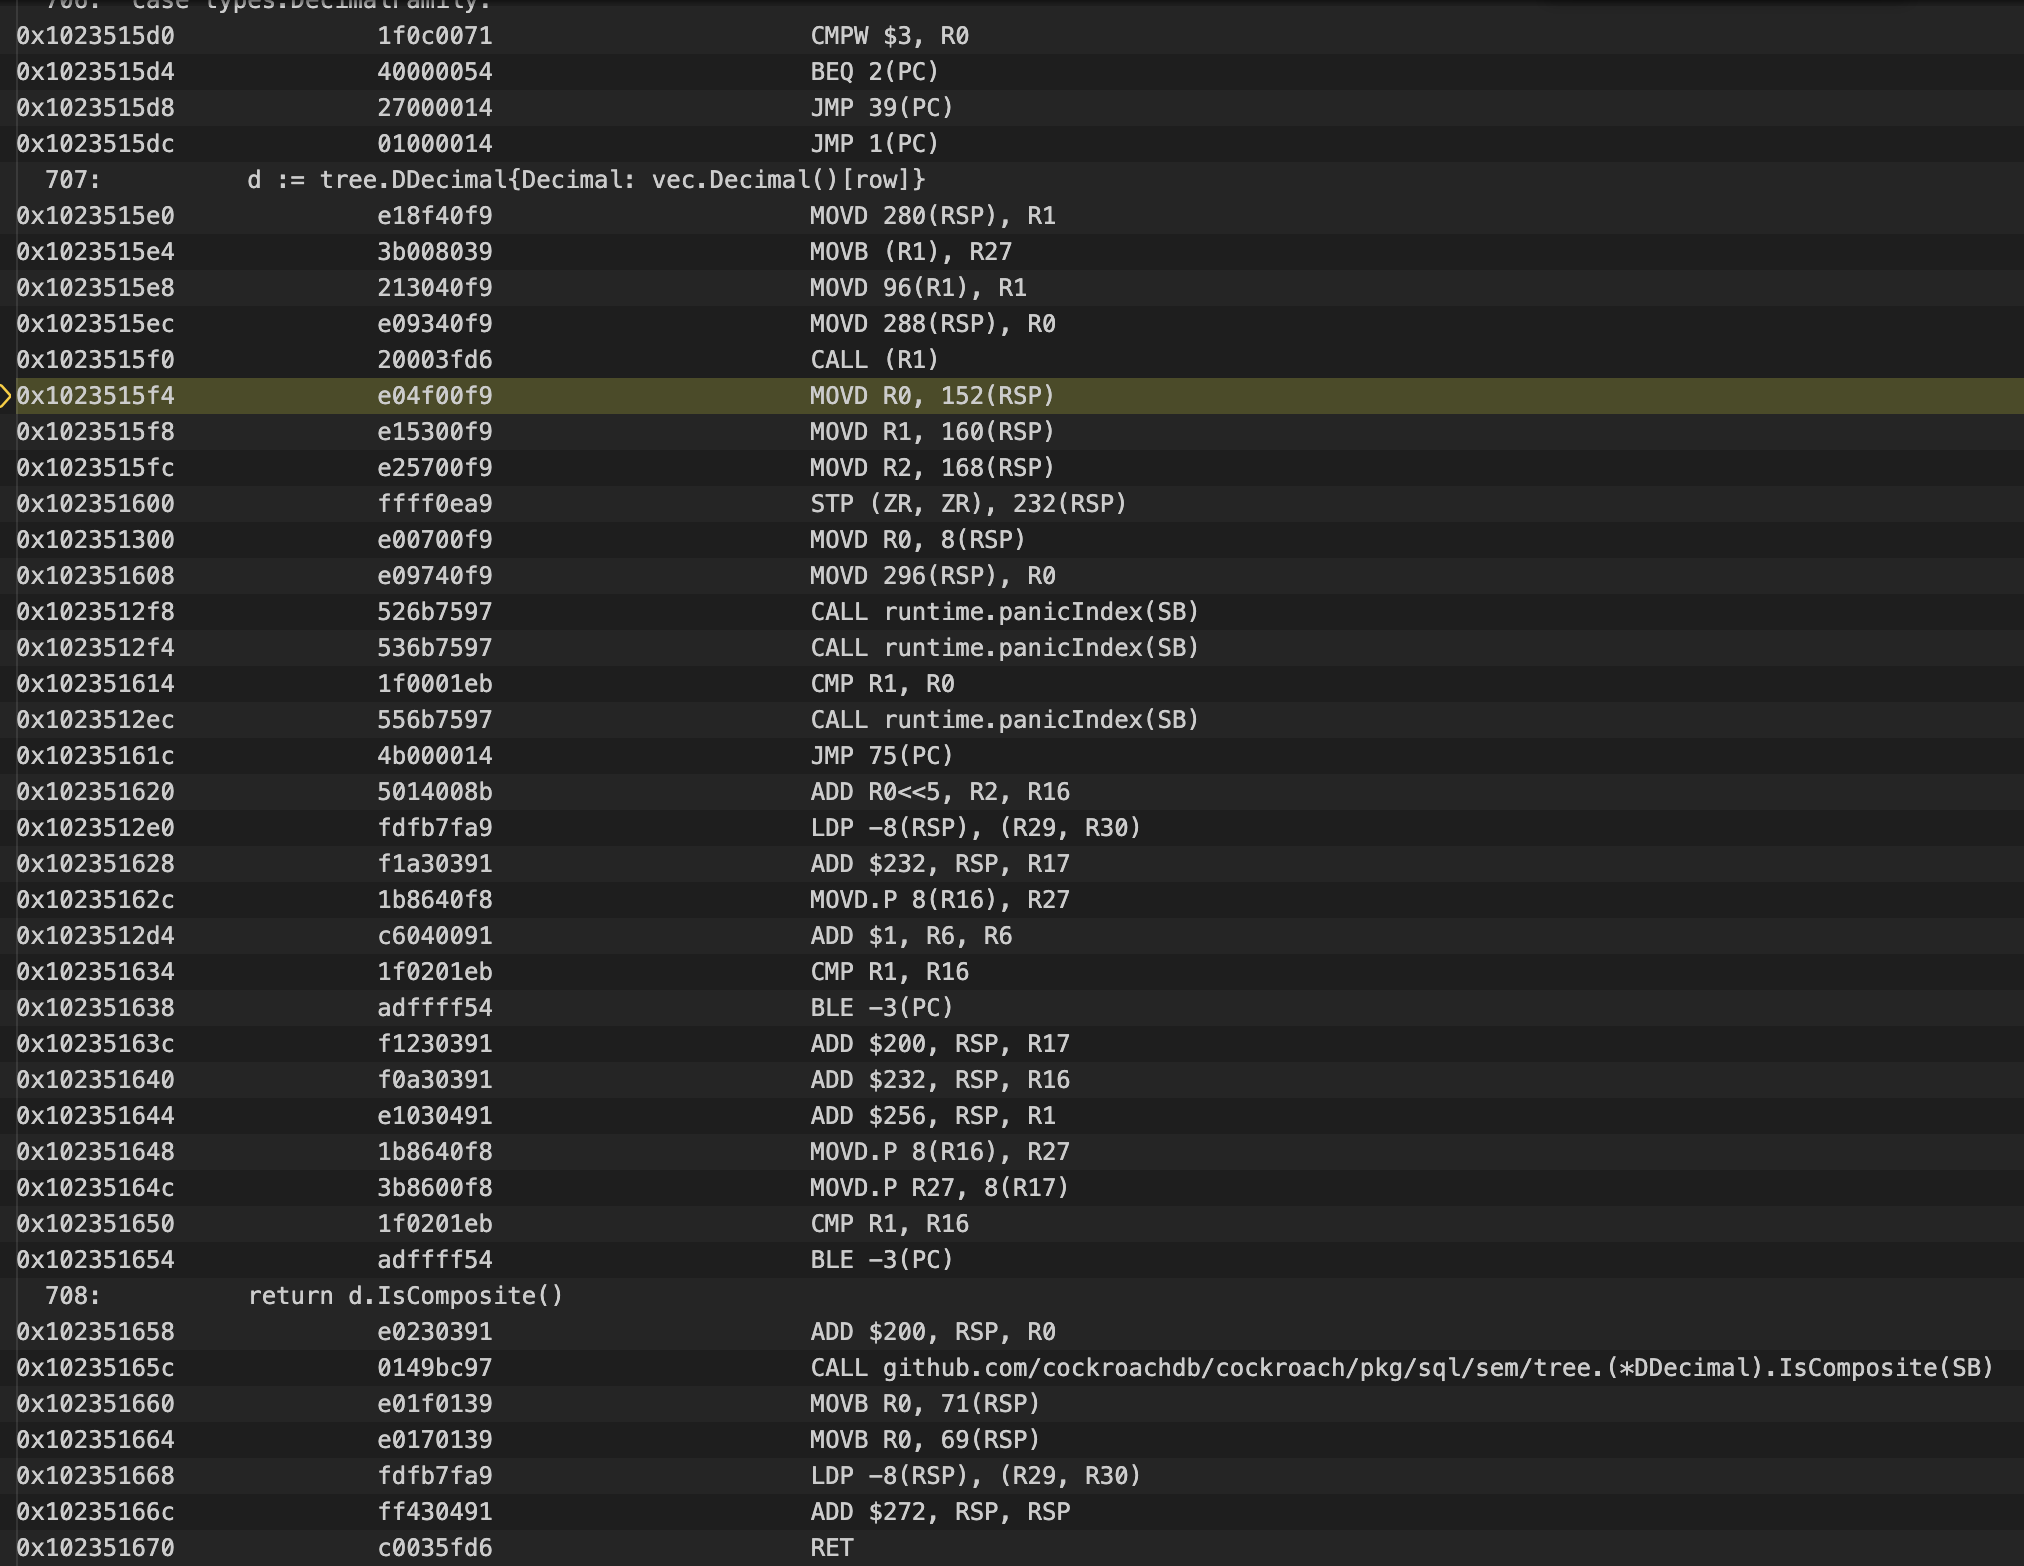
Task: Click address 0x1023512ec
Action: [95, 720]
